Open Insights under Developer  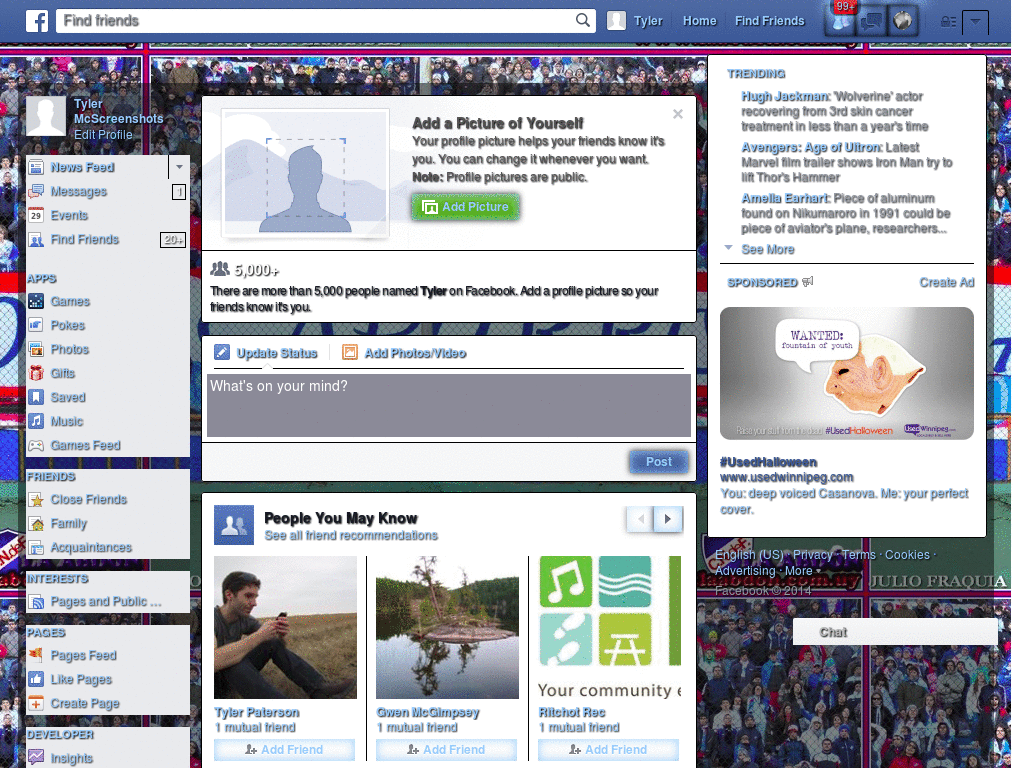pyautogui.click(x=72, y=758)
